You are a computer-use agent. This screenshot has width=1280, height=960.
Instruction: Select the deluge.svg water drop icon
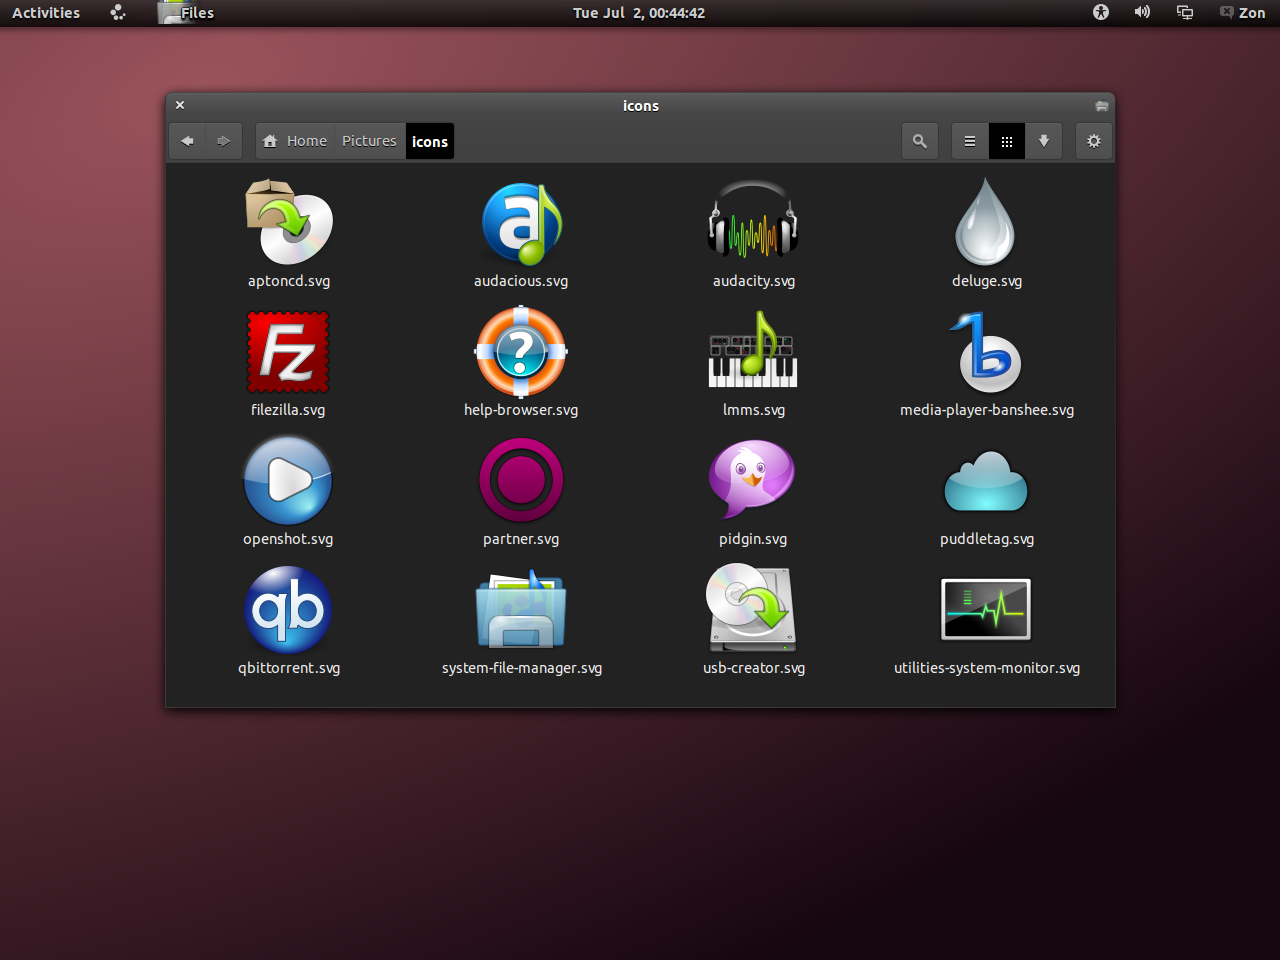pyautogui.click(x=986, y=222)
